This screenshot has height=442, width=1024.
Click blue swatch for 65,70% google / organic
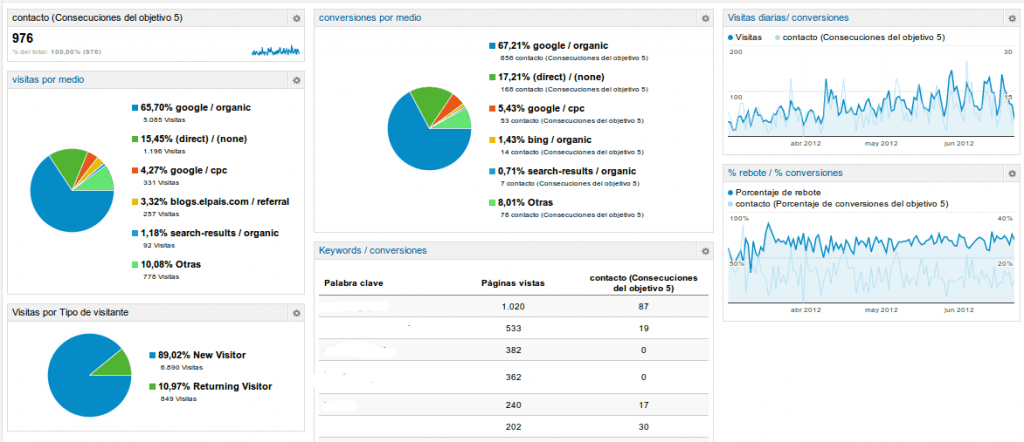(135, 108)
